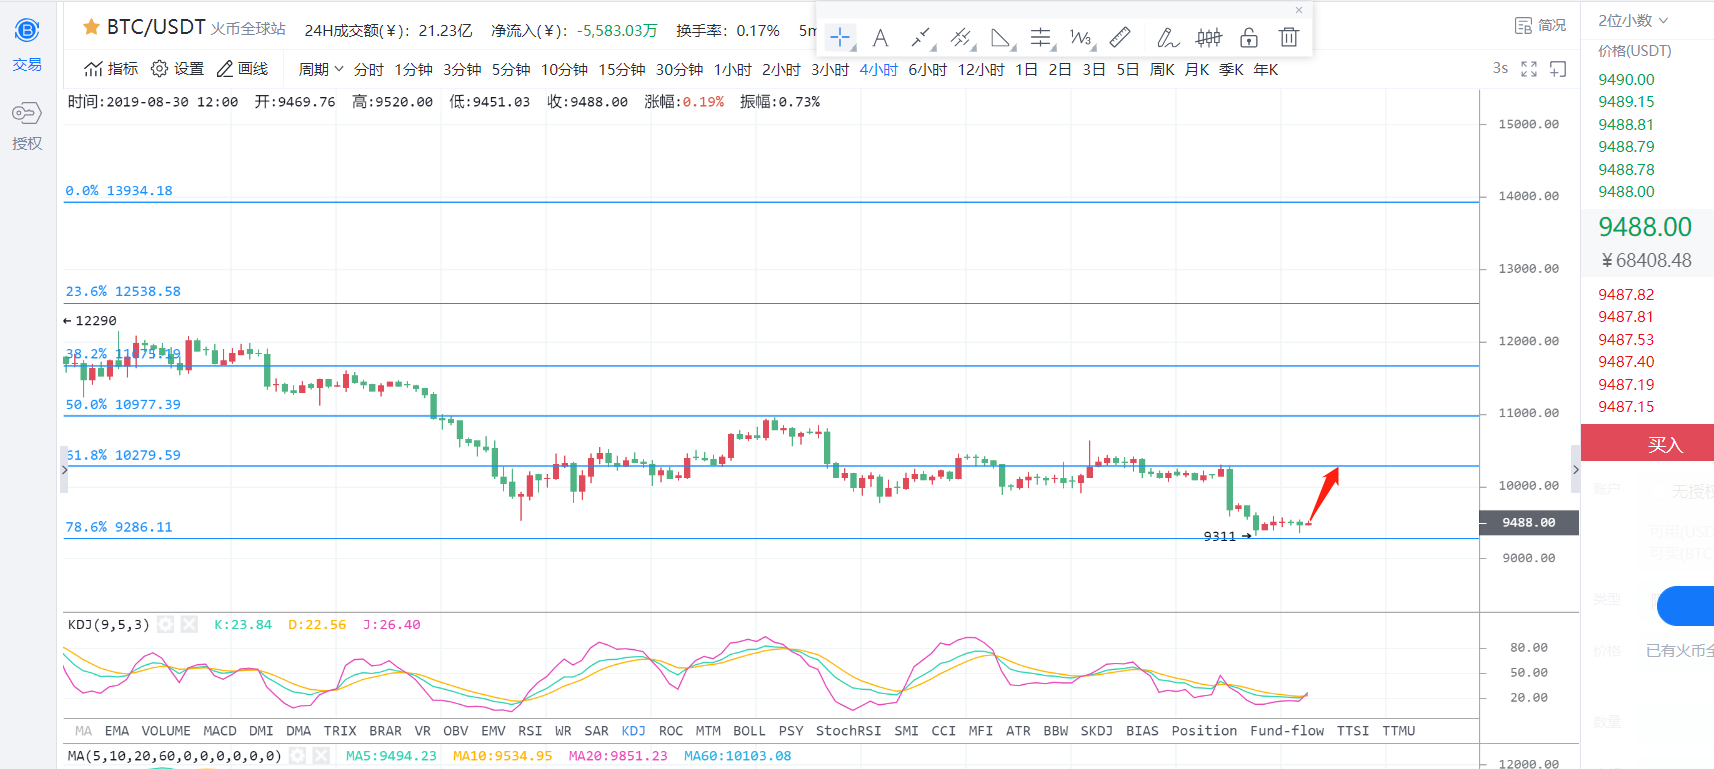Select the freehand pen drawing tool
This screenshot has width=1714, height=769.
1168,38
